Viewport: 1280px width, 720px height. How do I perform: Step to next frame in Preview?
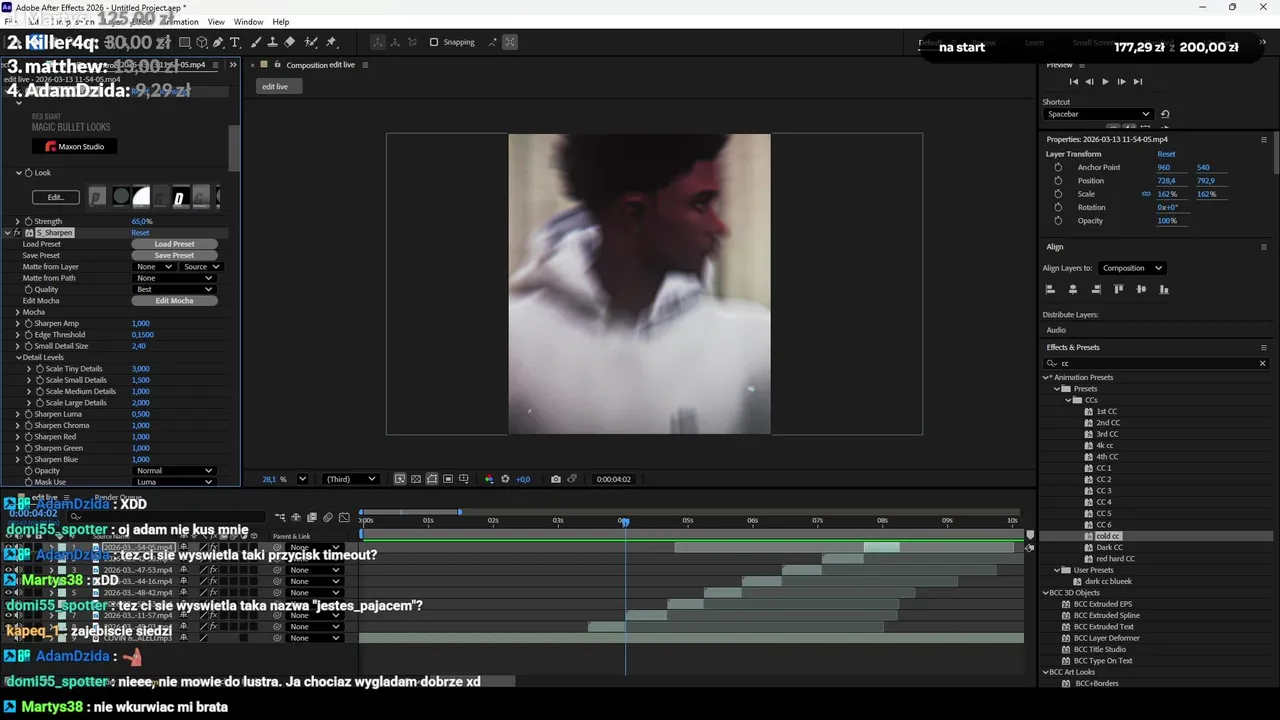click(x=1121, y=82)
